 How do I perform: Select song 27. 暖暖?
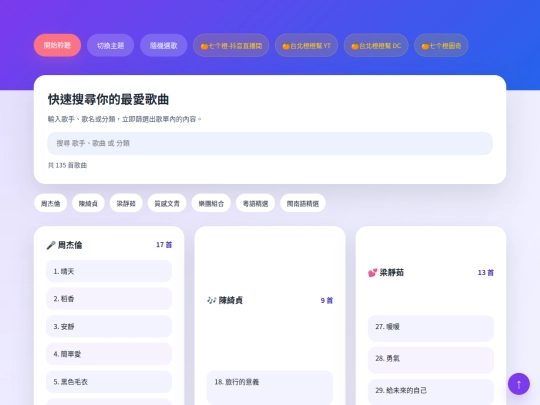coord(431,328)
